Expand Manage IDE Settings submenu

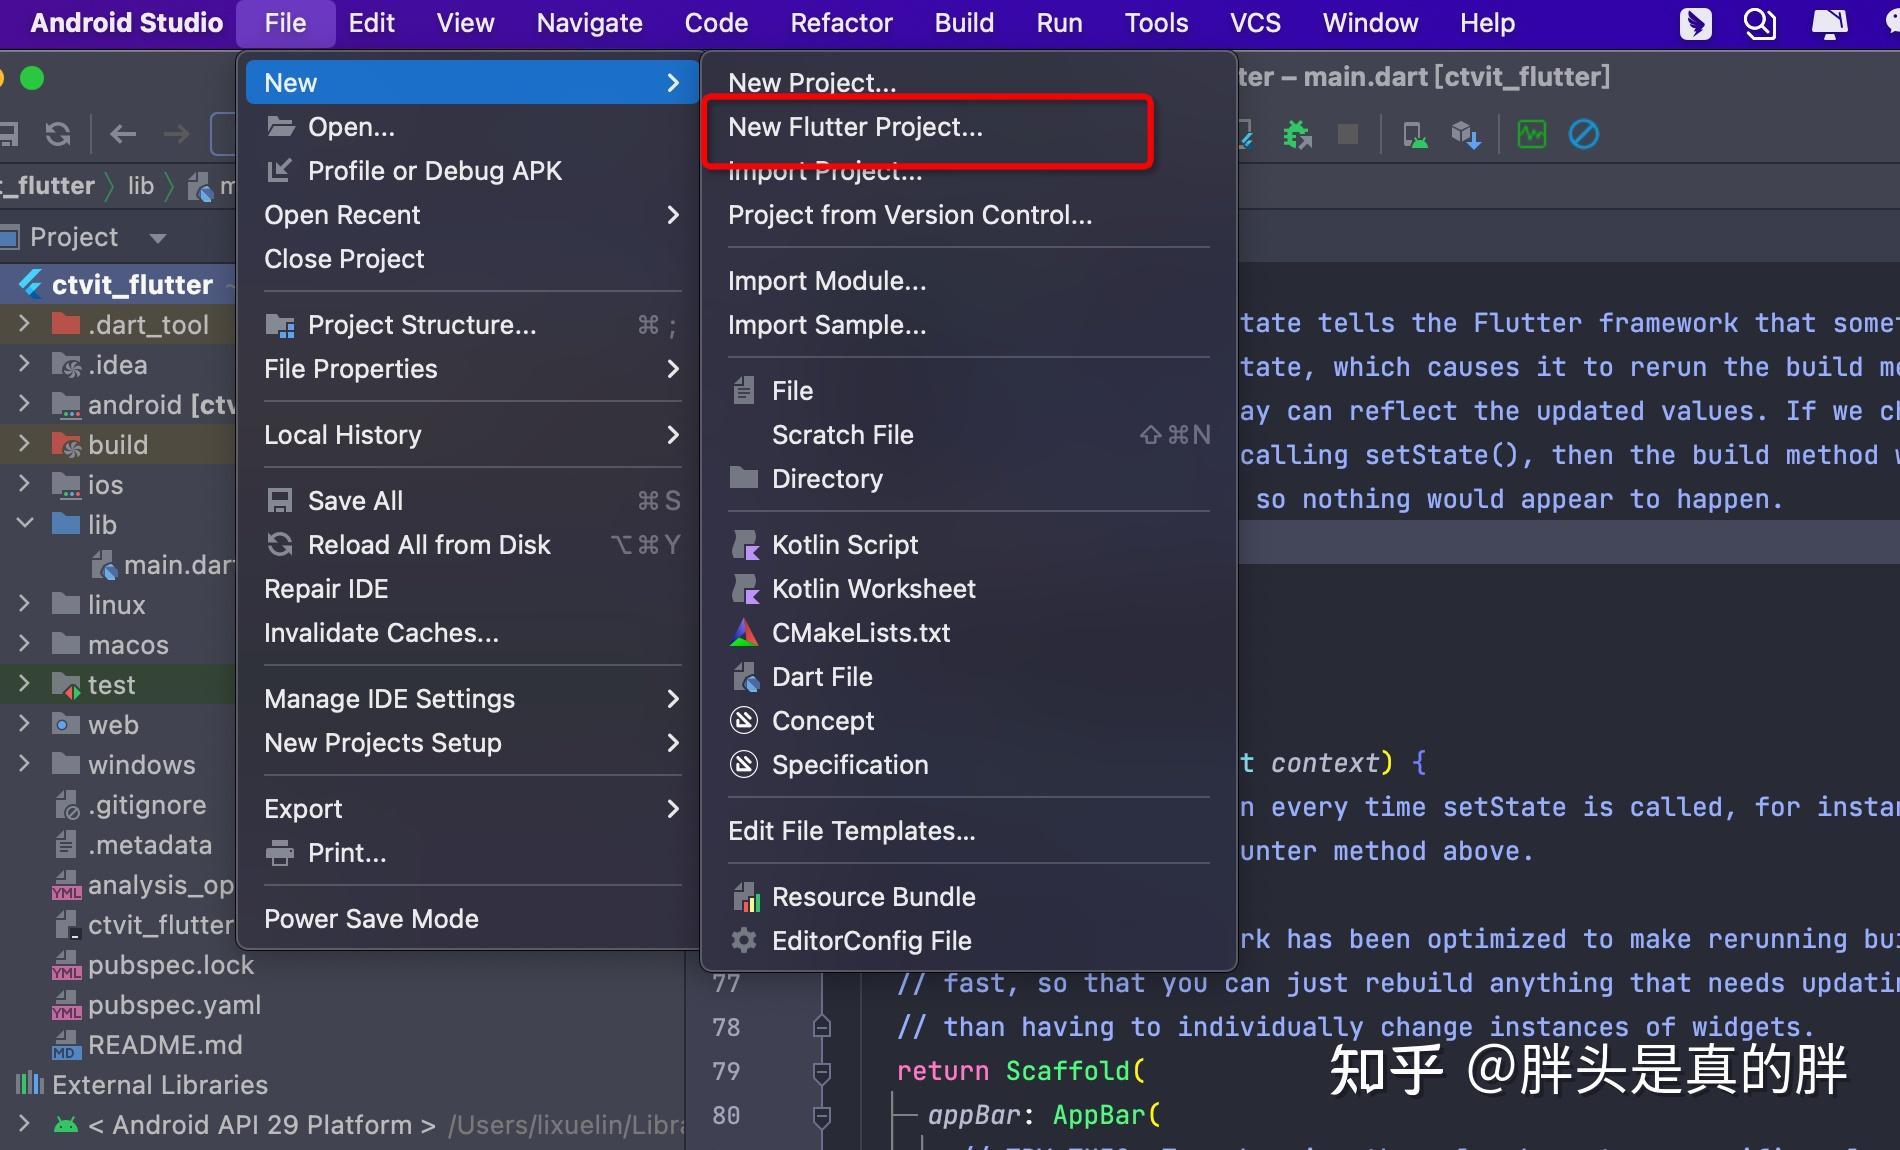[471, 698]
